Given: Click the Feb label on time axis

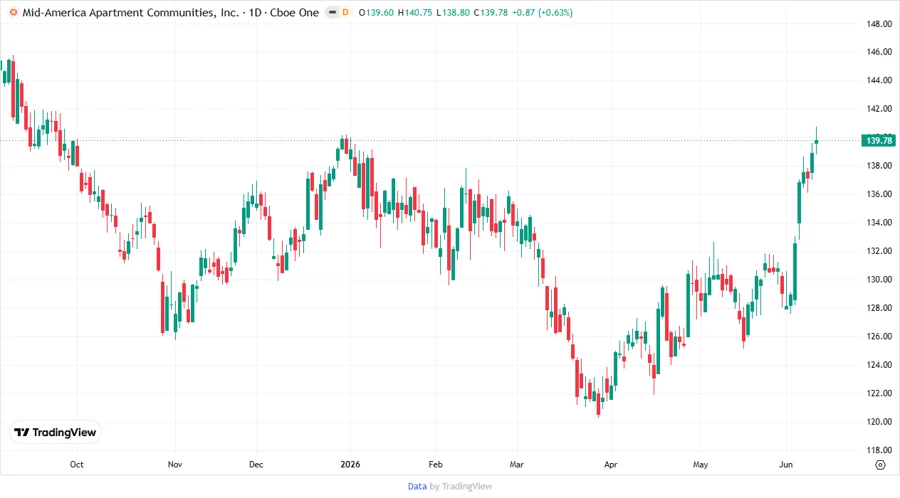Looking at the screenshot, I should click(436, 464).
